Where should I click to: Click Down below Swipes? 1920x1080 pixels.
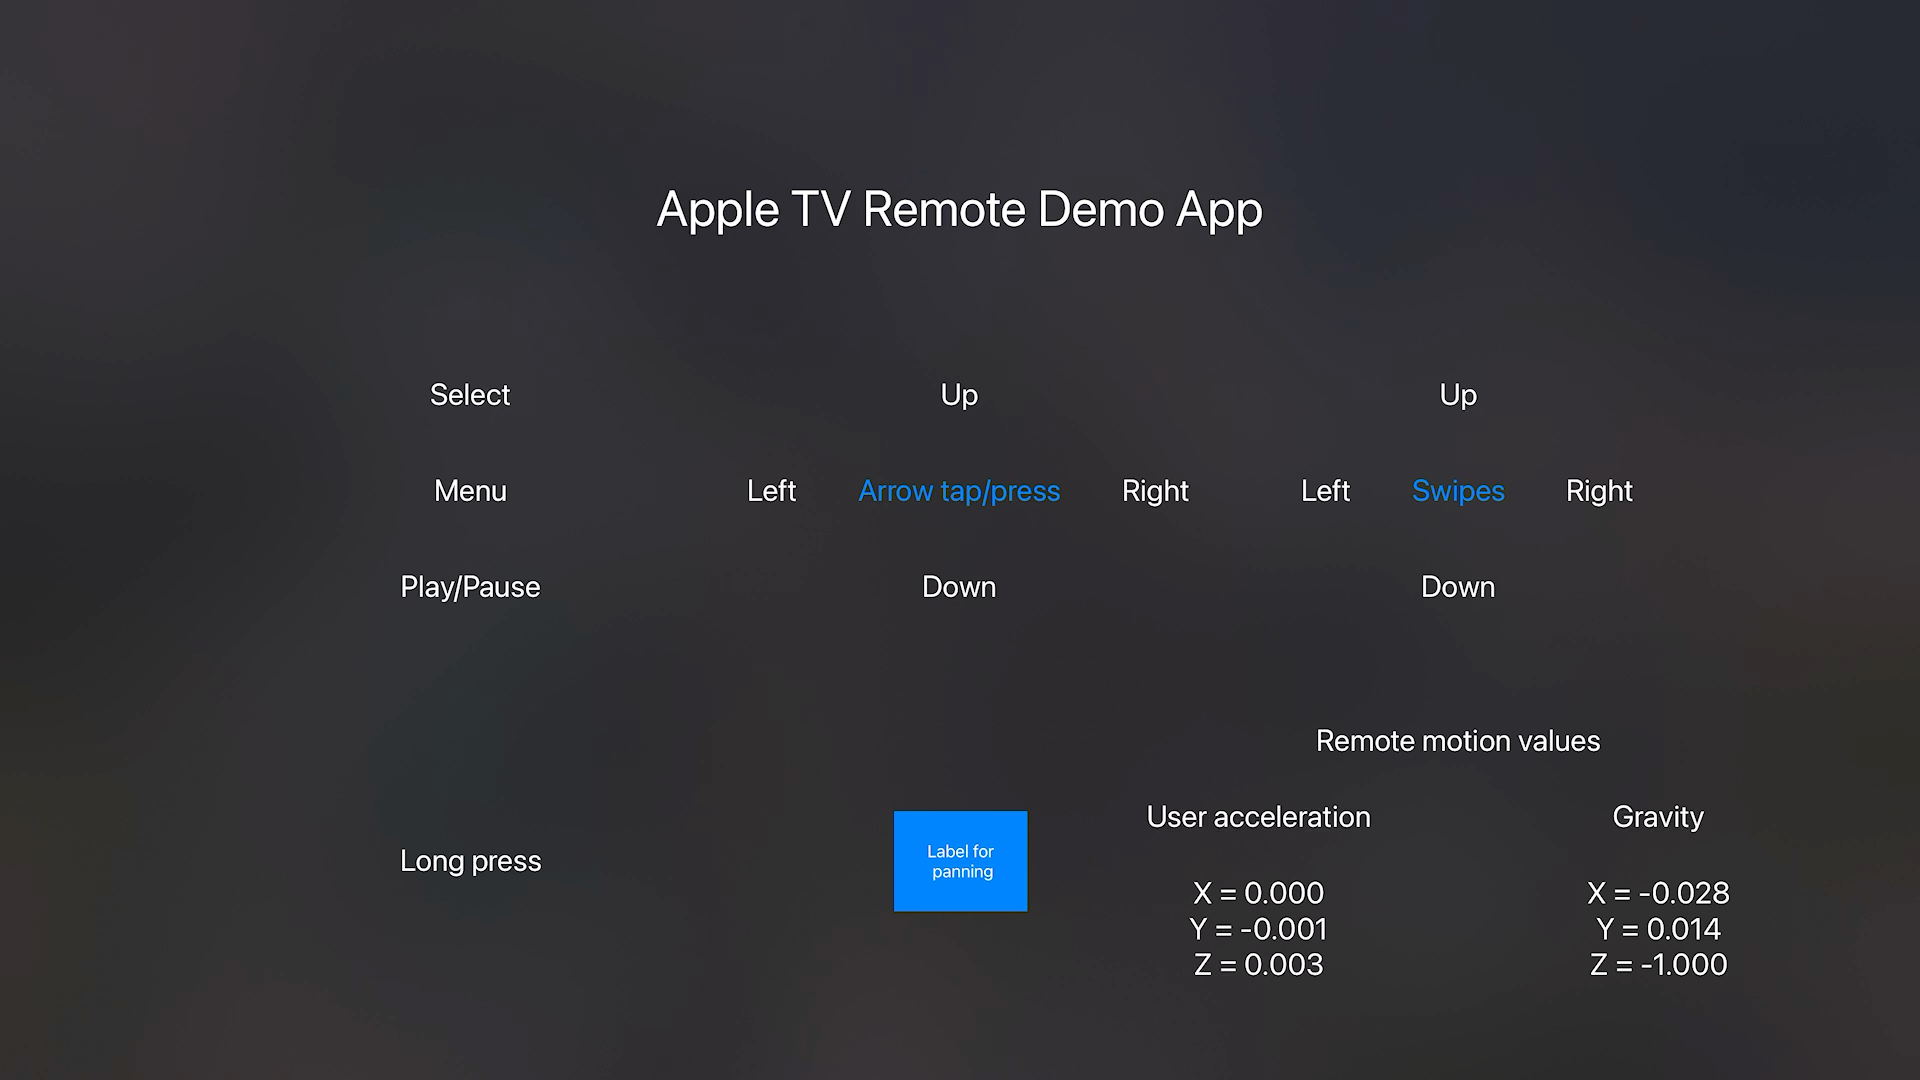pyautogui.click(x=1458, y=587)
